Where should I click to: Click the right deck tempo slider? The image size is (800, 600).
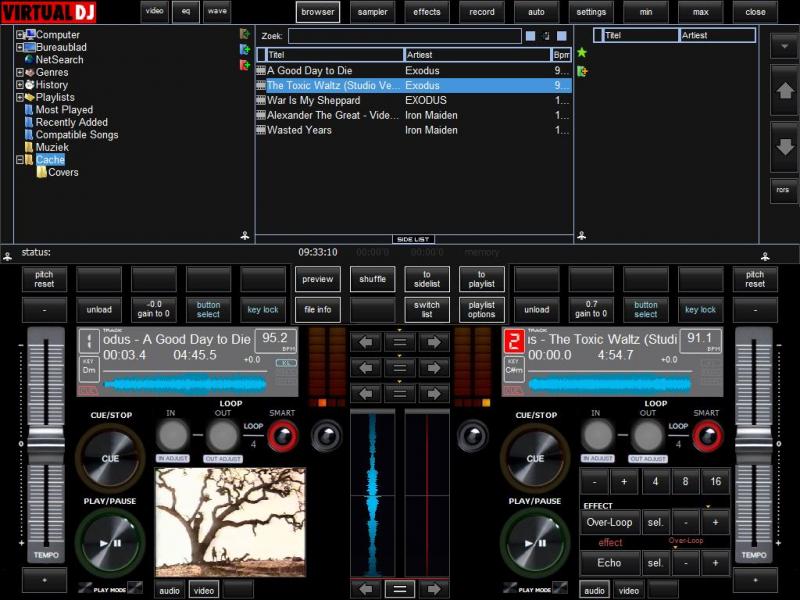[x=754, y=445]
